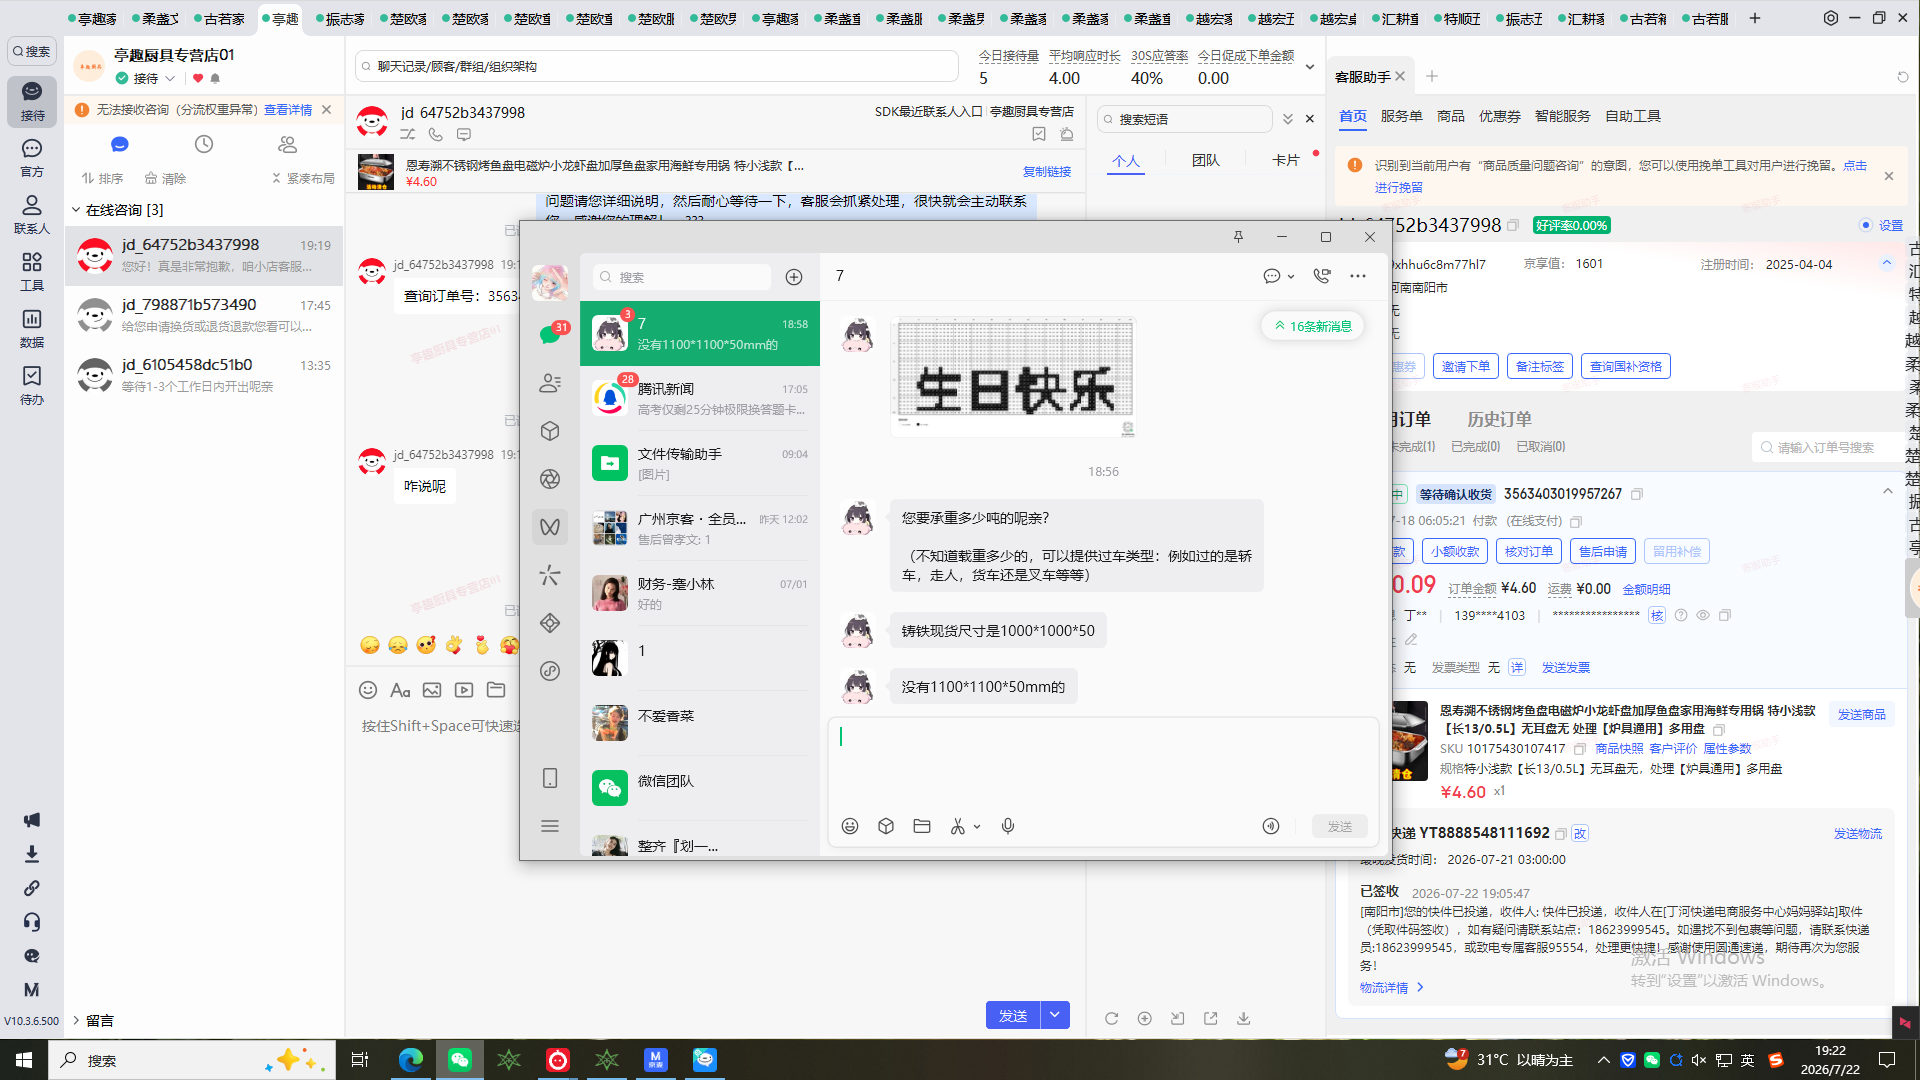Image resolution: width=1920 pixels, height=1080 pixels.
Task: Click scissors screenshot tool in WeChat toolbar
Action: click(x=958, y=826)
